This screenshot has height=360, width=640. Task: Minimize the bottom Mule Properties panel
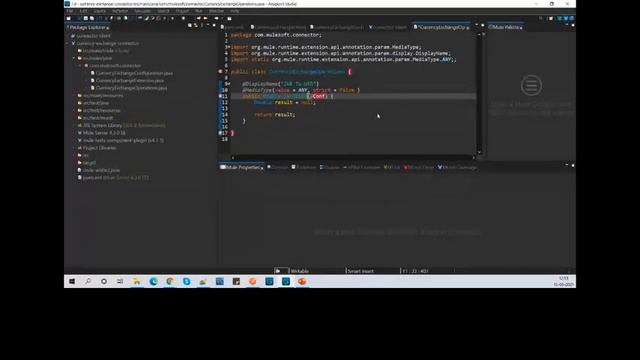567,165
